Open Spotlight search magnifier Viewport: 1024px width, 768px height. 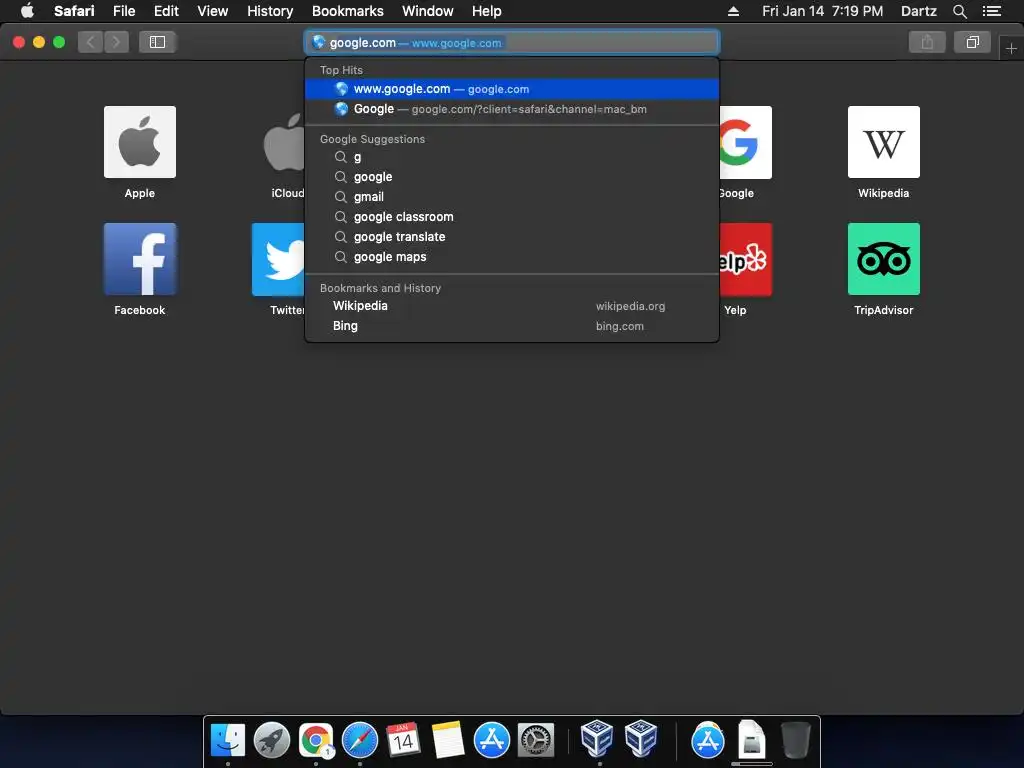coord(959,11)
